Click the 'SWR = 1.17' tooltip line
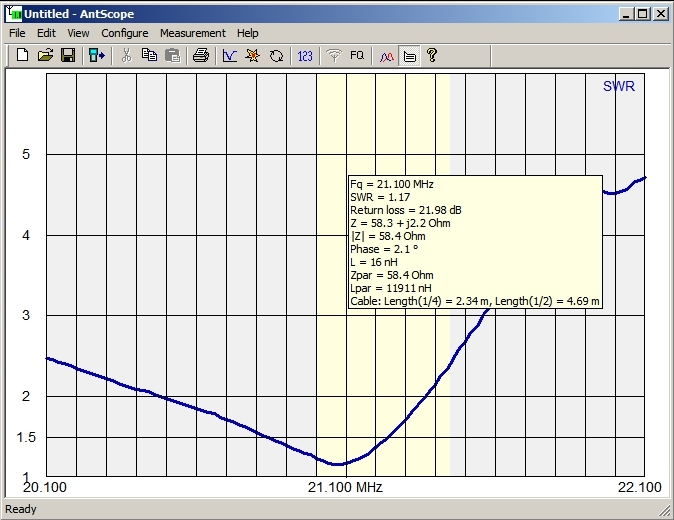The height and width of the screenshot is (520, 674). 380,197
